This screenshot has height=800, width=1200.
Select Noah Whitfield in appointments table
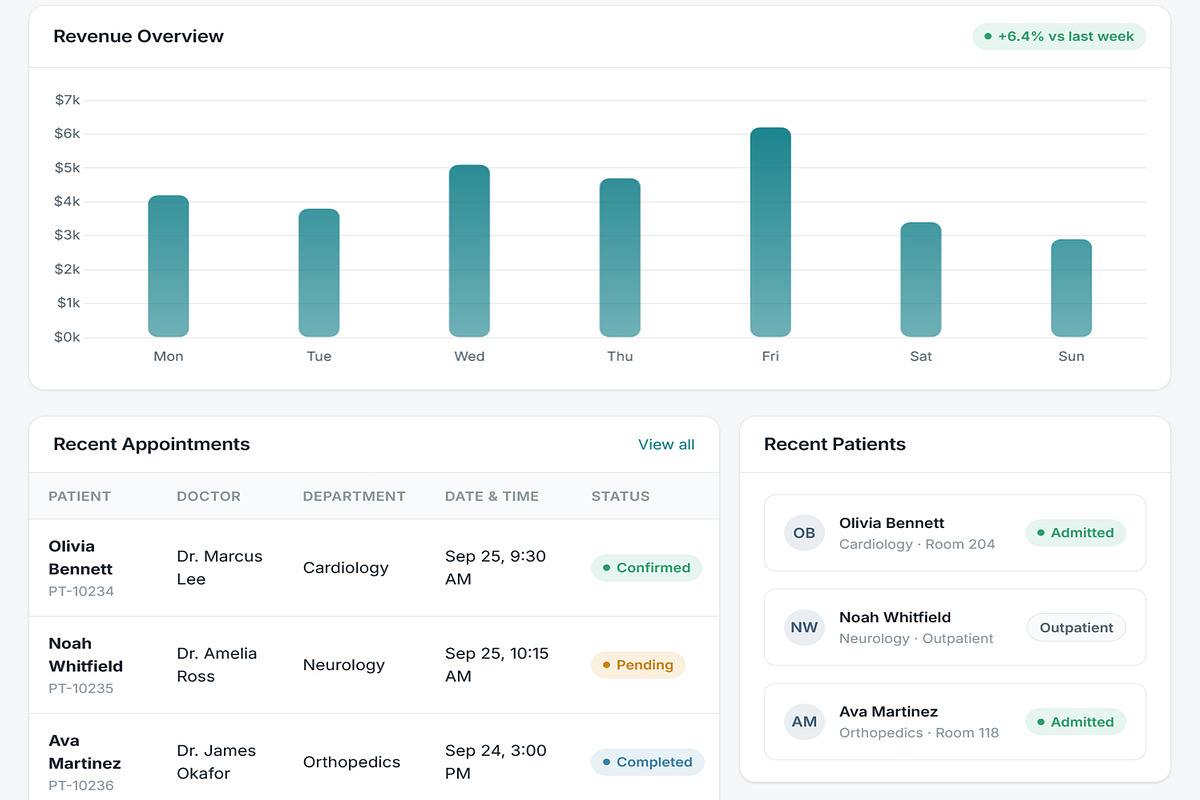86,654
